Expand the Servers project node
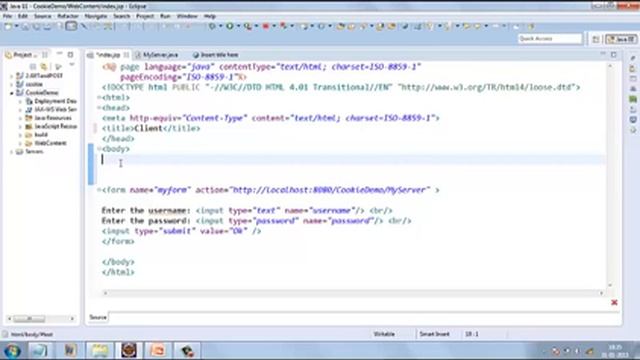 pyautogui.click(x=11, y=152)
